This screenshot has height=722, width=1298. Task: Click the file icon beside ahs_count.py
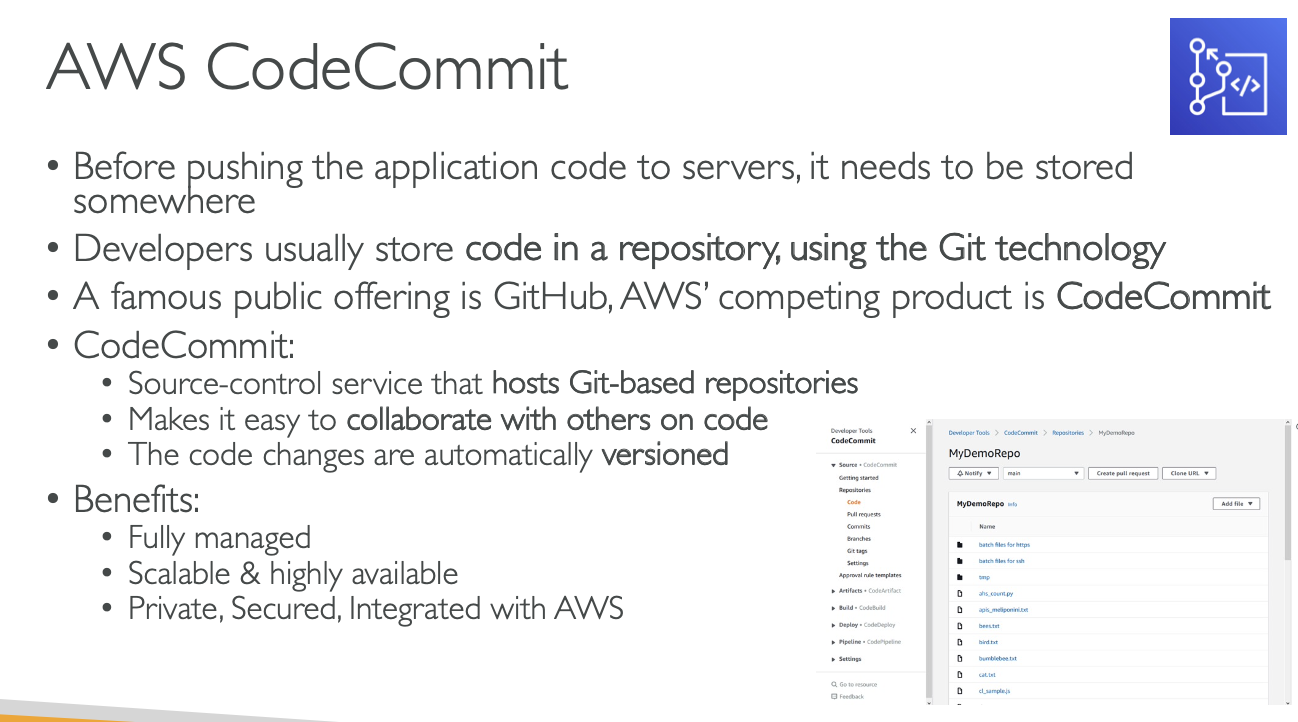coord(959,593)
